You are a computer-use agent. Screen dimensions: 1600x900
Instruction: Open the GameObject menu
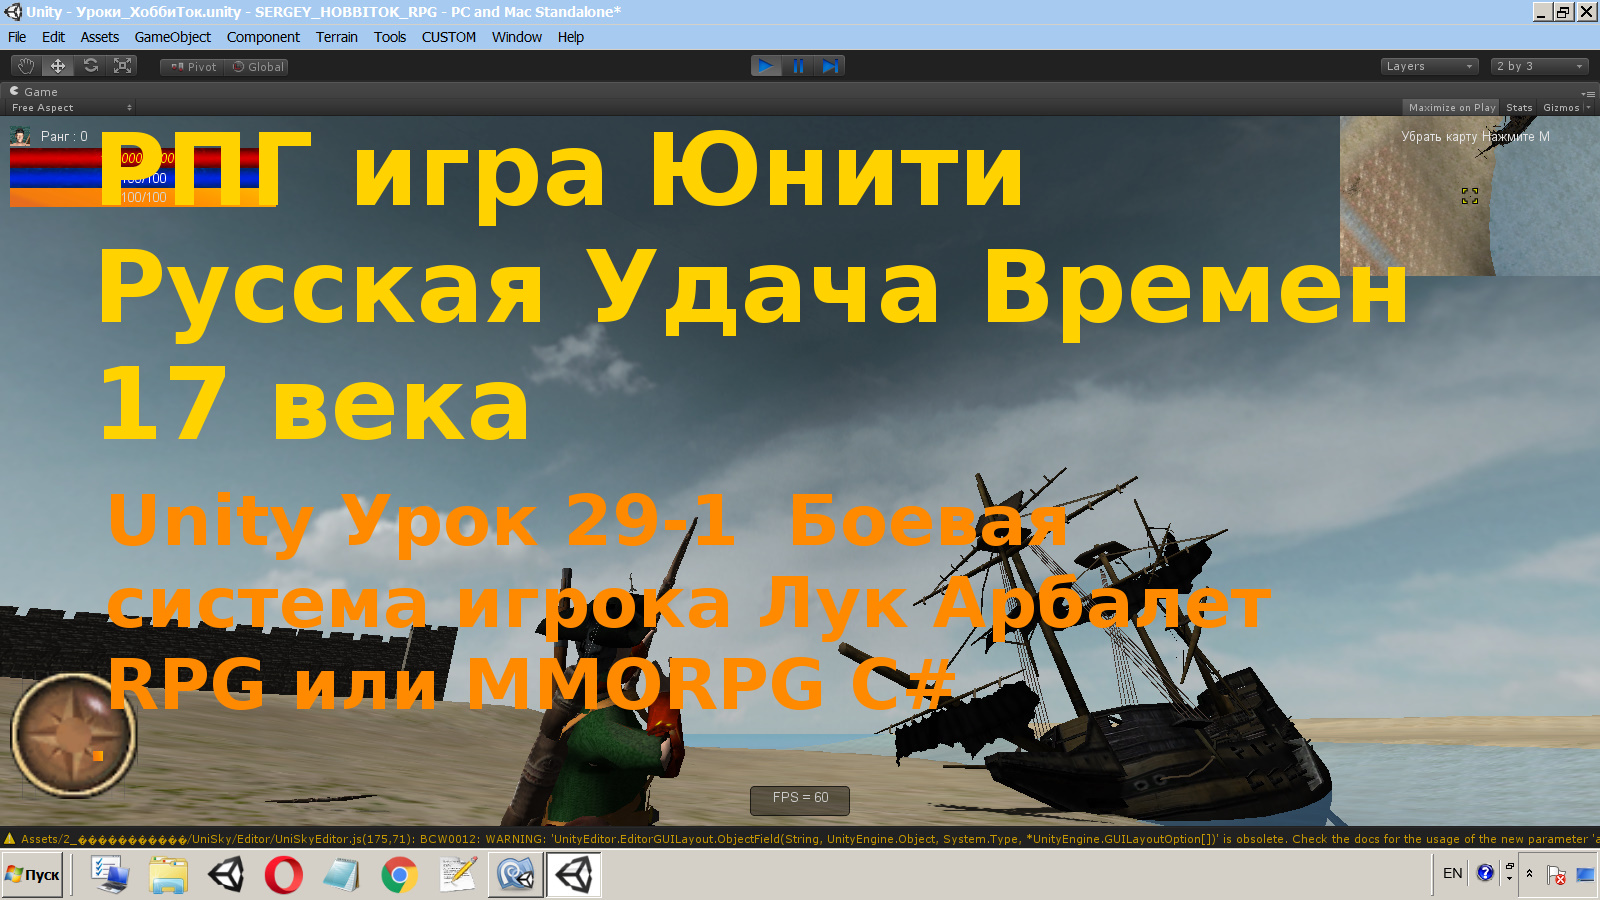pos(173,37)
